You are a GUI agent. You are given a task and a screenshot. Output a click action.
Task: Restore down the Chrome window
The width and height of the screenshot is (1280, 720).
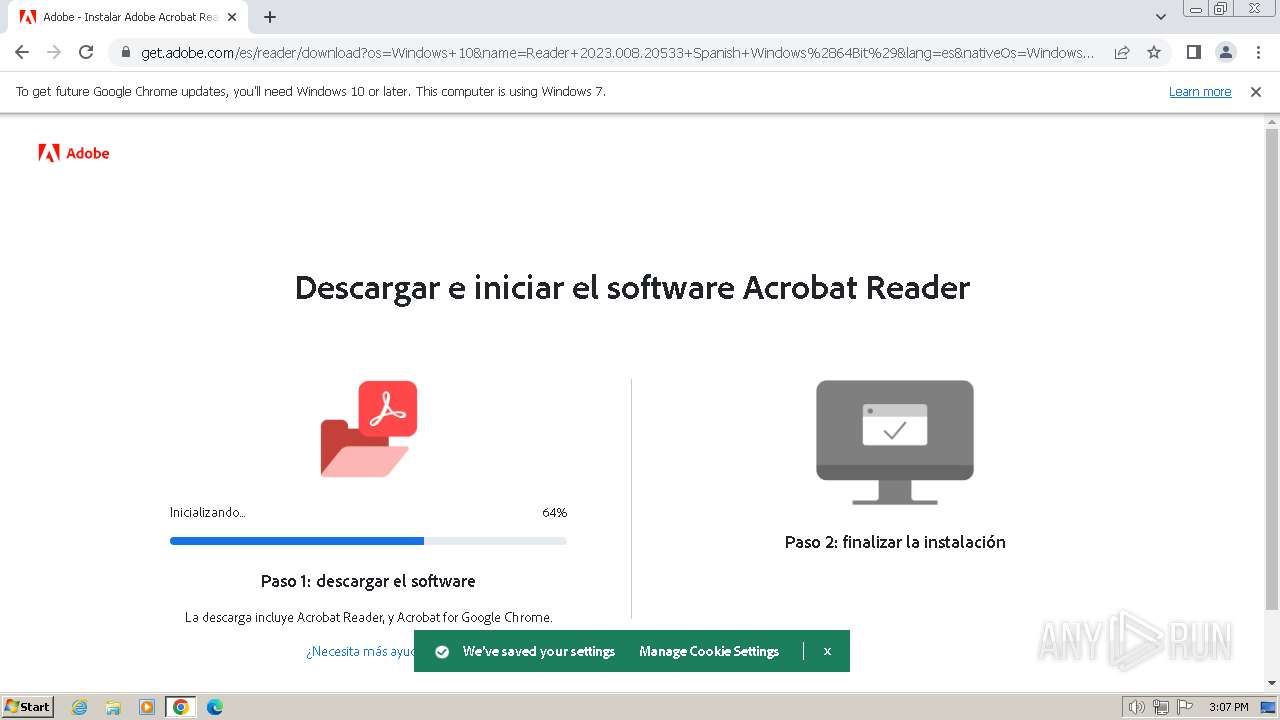(1221, 8)
